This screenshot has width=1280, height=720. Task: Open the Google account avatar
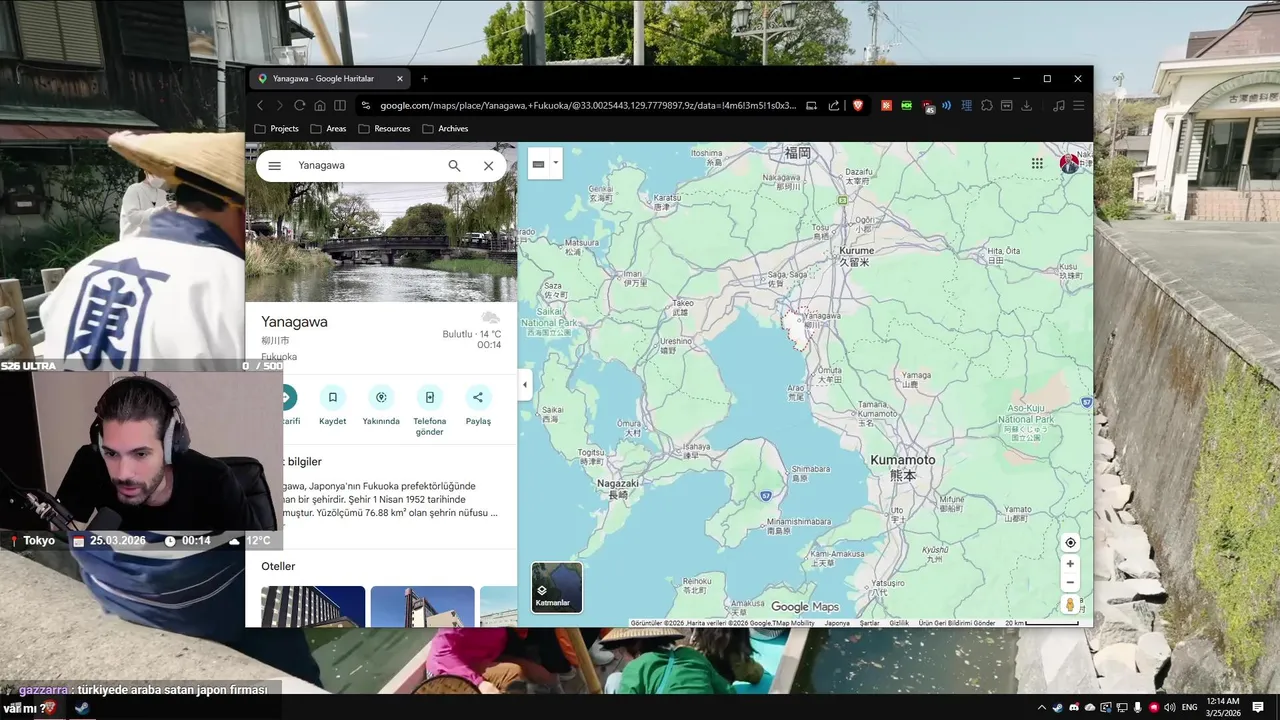[1069, 163]
